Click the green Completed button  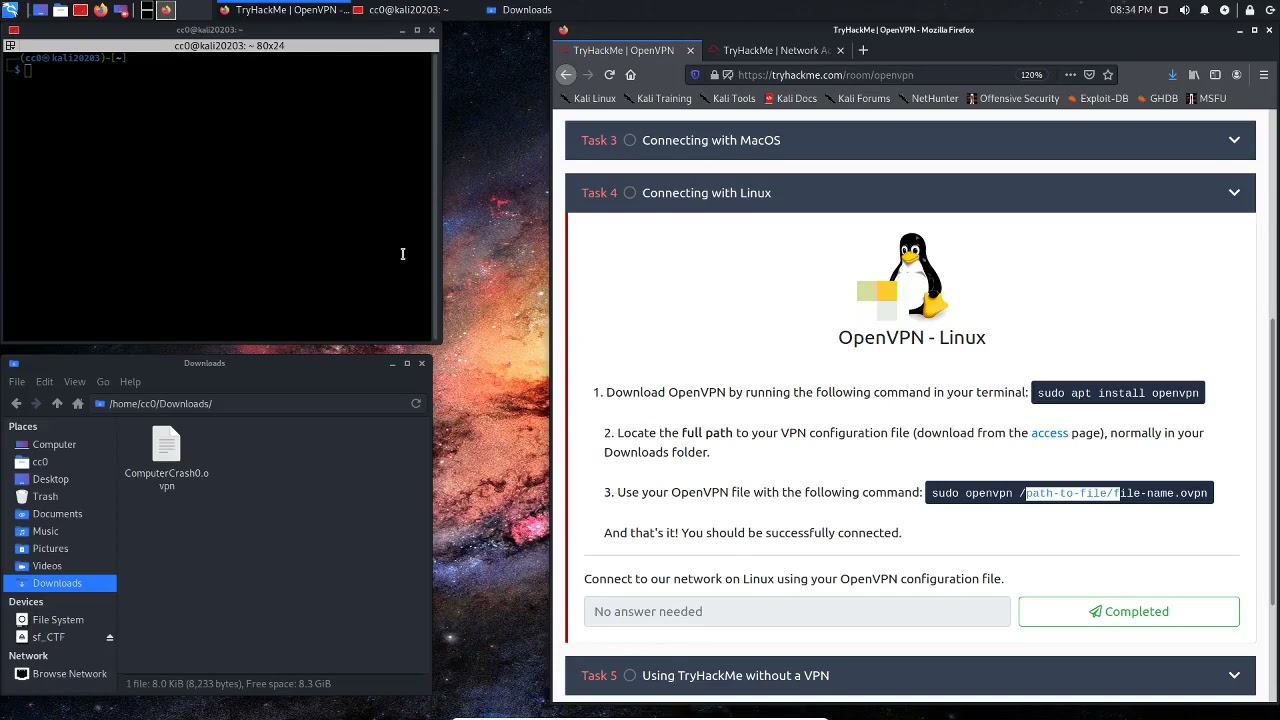coord(1129,612)
